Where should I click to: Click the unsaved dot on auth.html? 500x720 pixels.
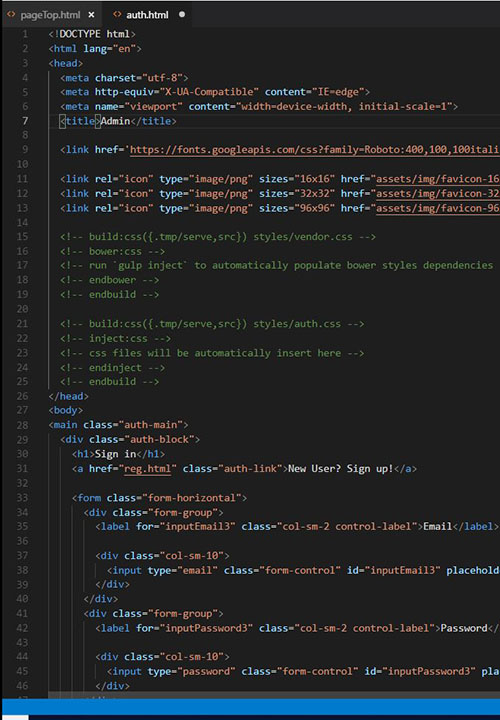coord(182,14)
